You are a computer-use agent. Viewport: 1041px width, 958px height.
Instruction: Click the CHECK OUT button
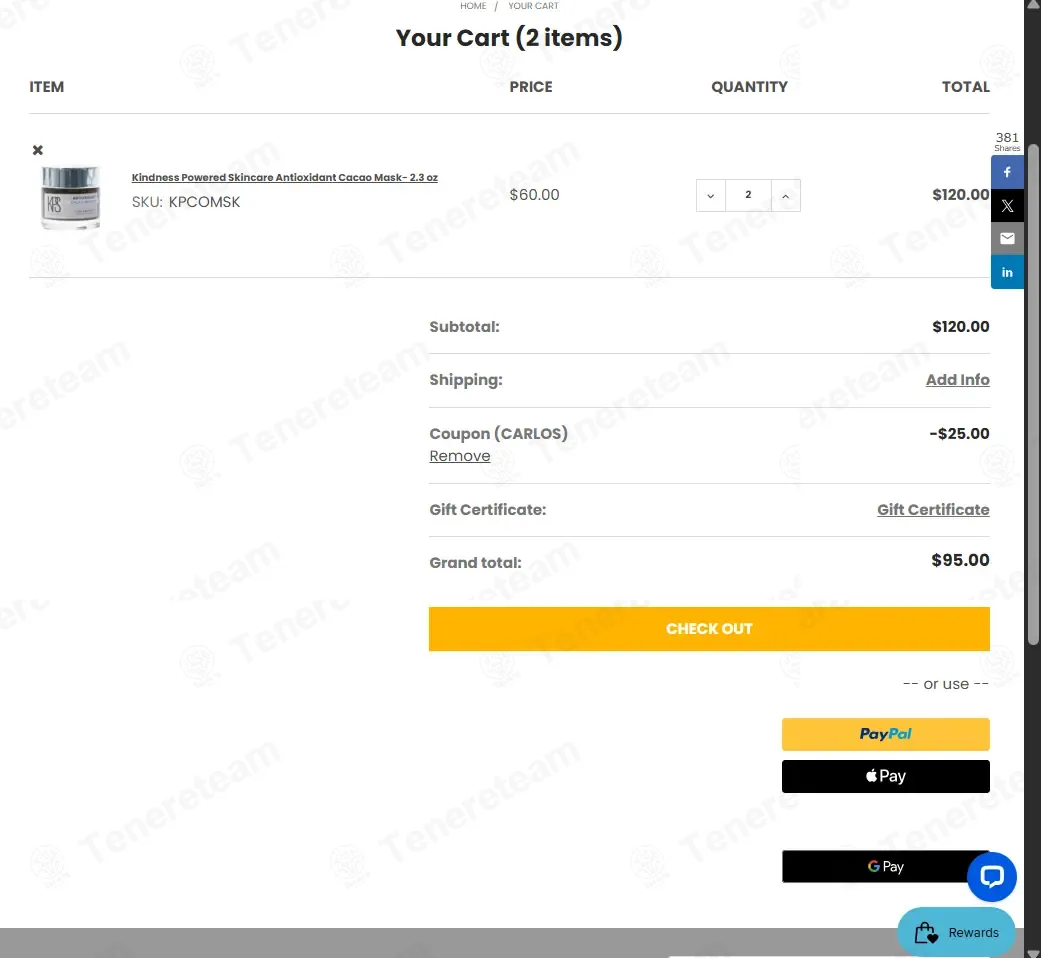(709, 629)
